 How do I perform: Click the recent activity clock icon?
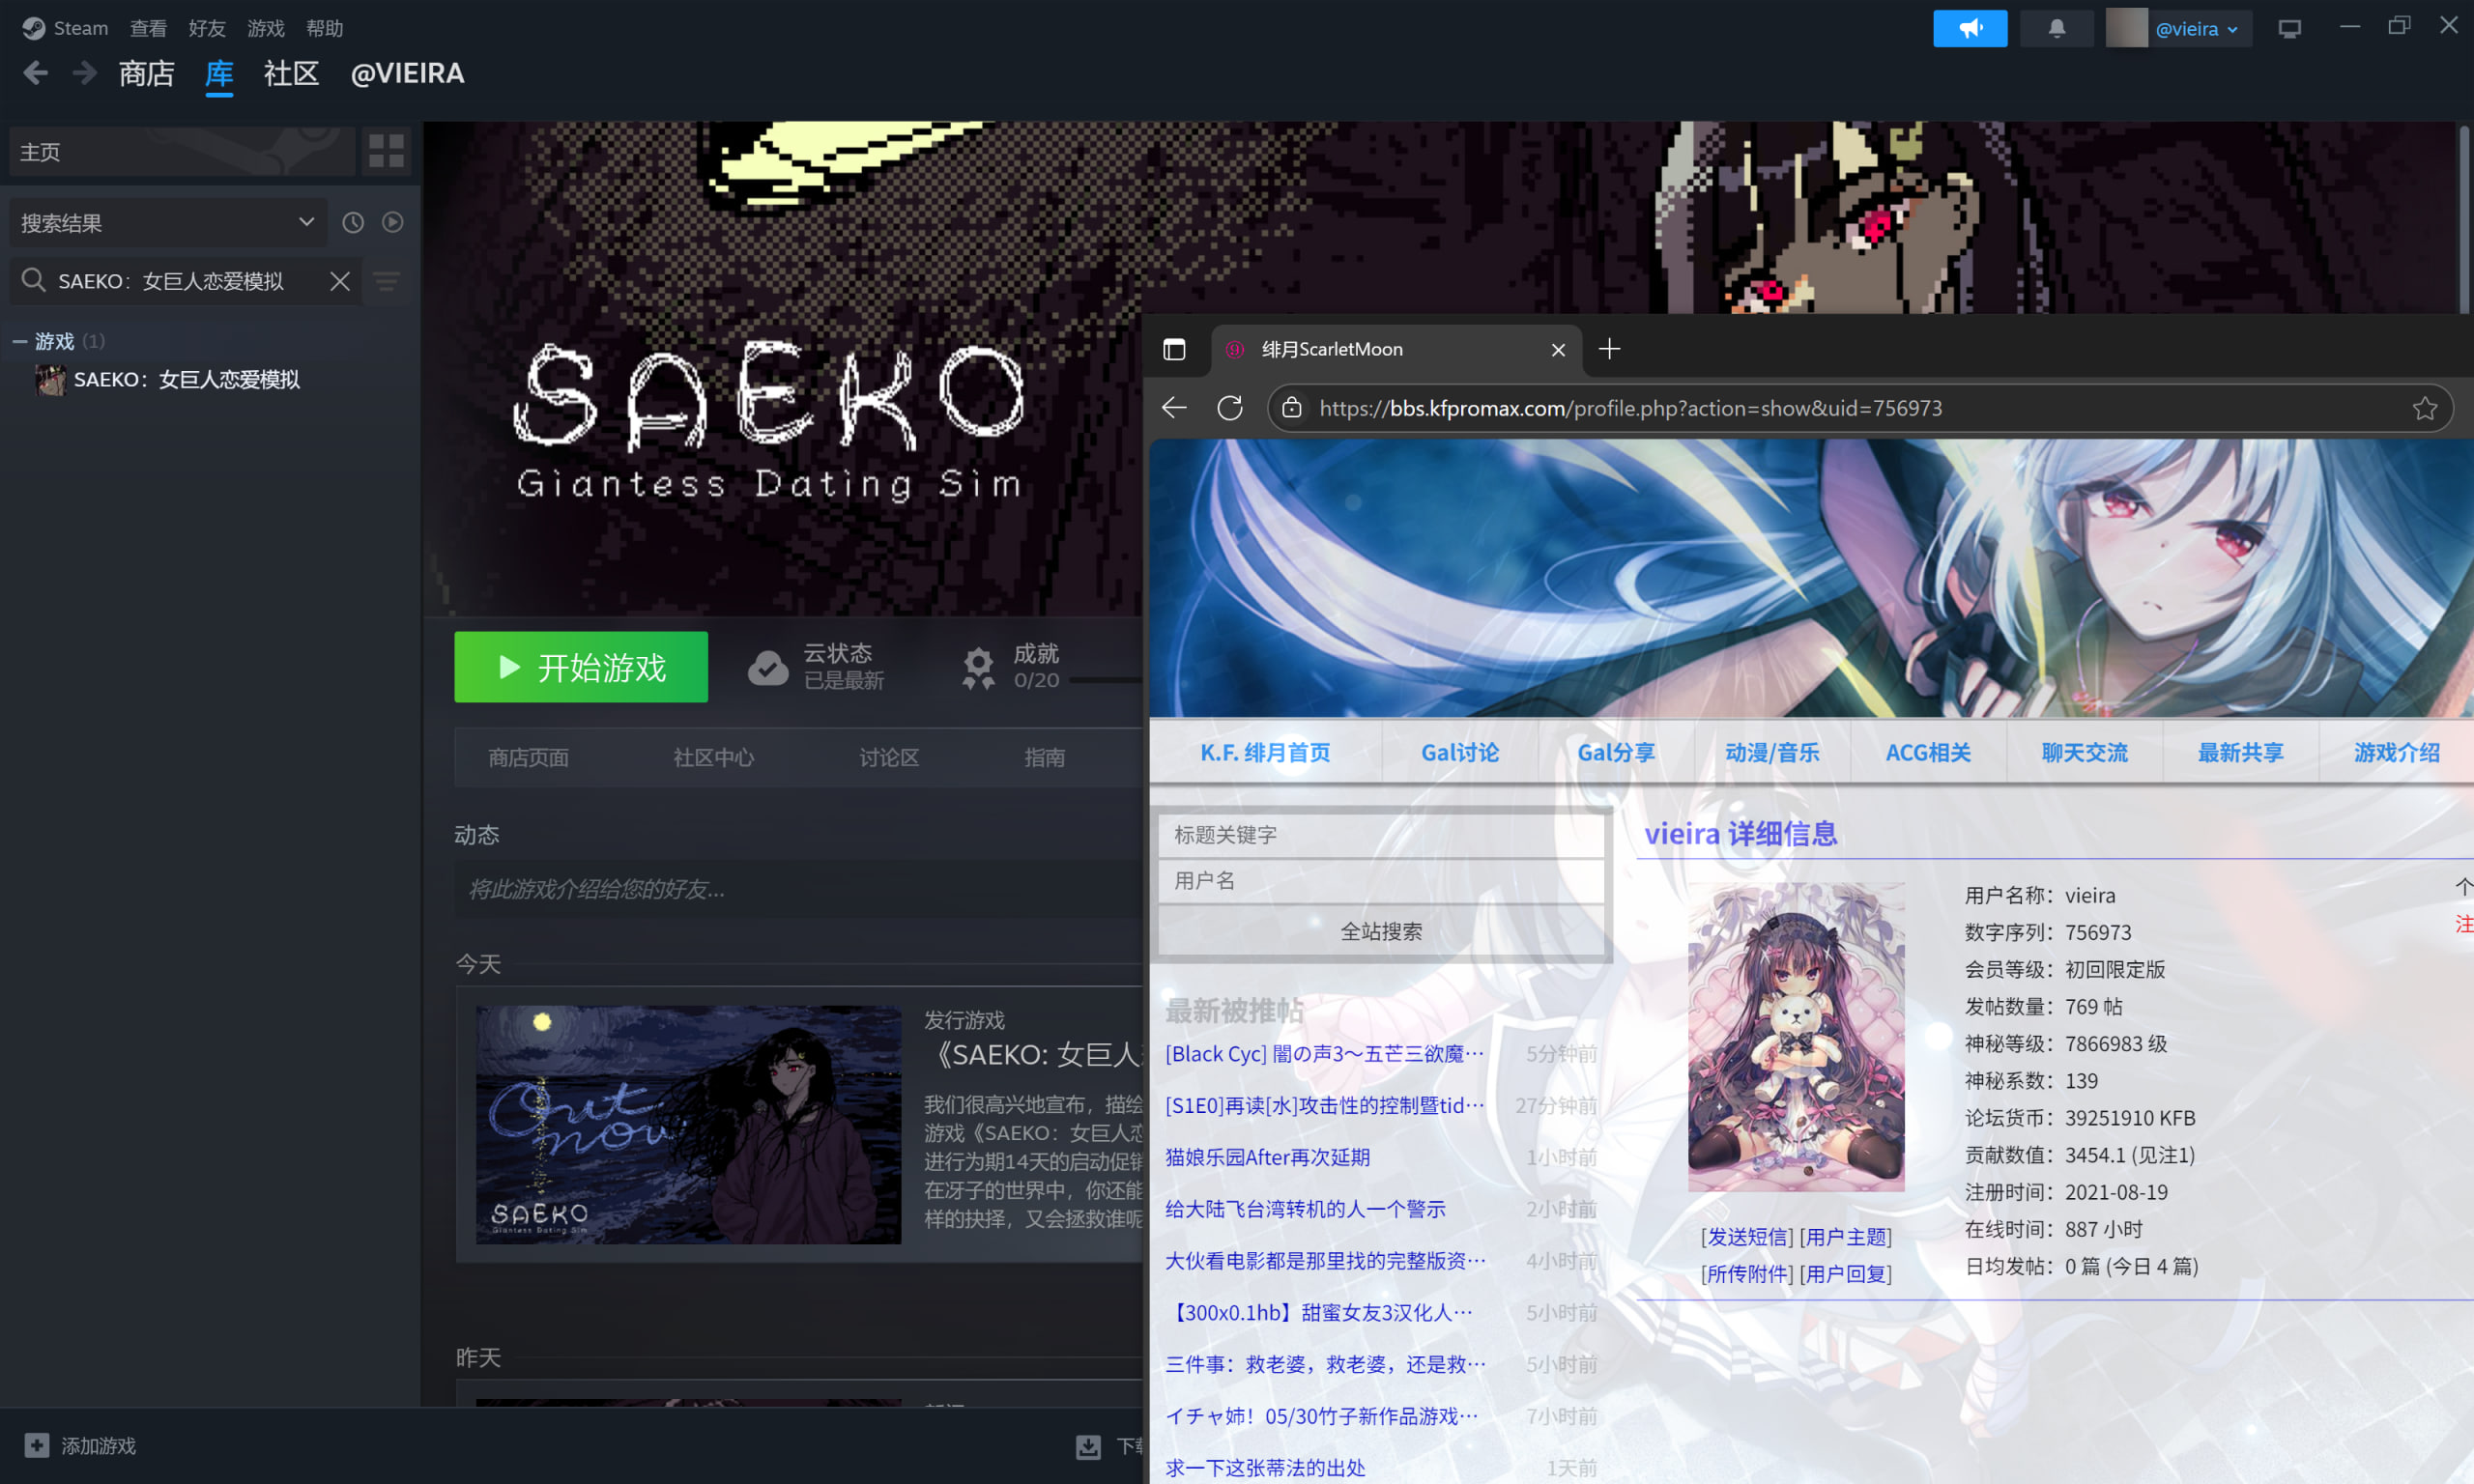[353, 222]
